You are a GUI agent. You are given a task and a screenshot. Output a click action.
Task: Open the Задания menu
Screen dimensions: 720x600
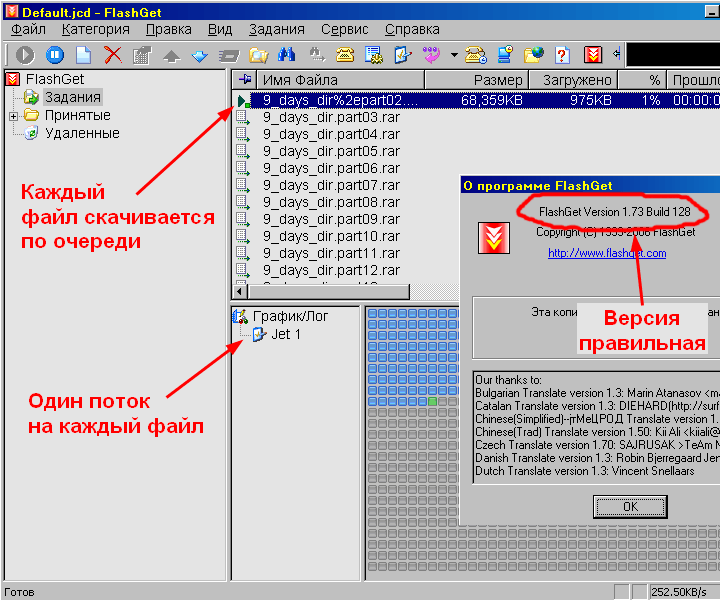pyautogui.click(x=276, y=29)
